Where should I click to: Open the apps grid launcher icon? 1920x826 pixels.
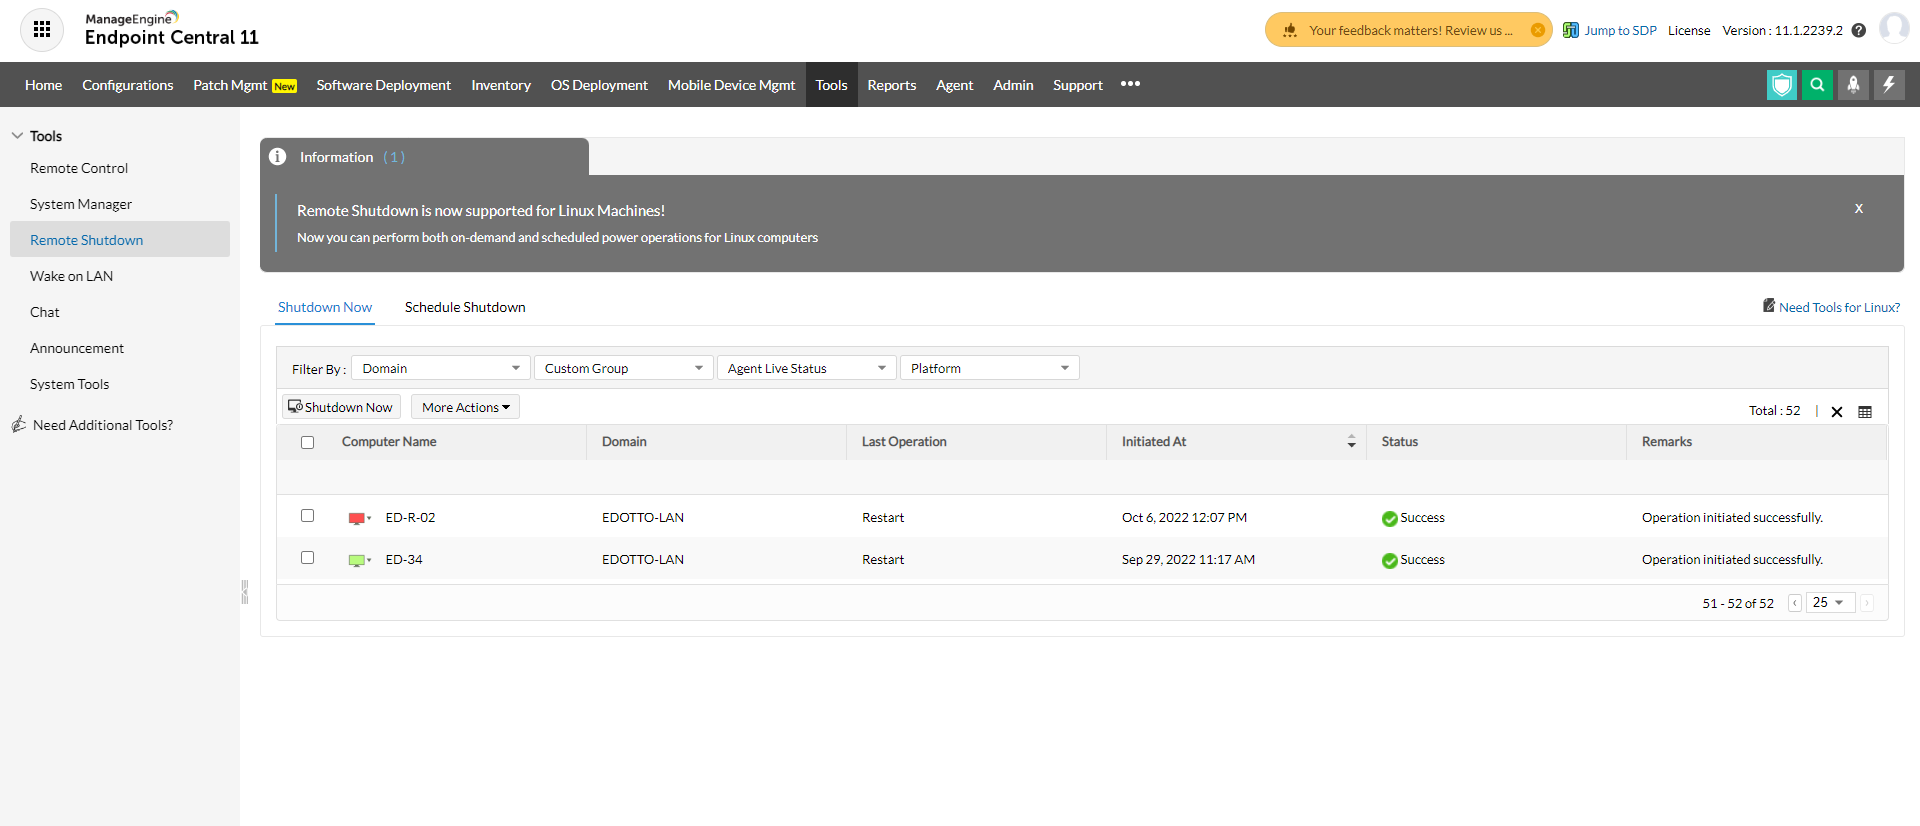click(x=42, y=30)
